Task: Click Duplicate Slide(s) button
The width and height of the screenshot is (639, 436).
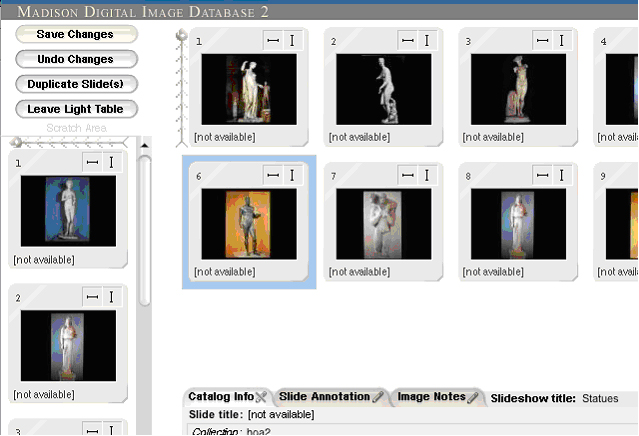Action: (77, 84)
